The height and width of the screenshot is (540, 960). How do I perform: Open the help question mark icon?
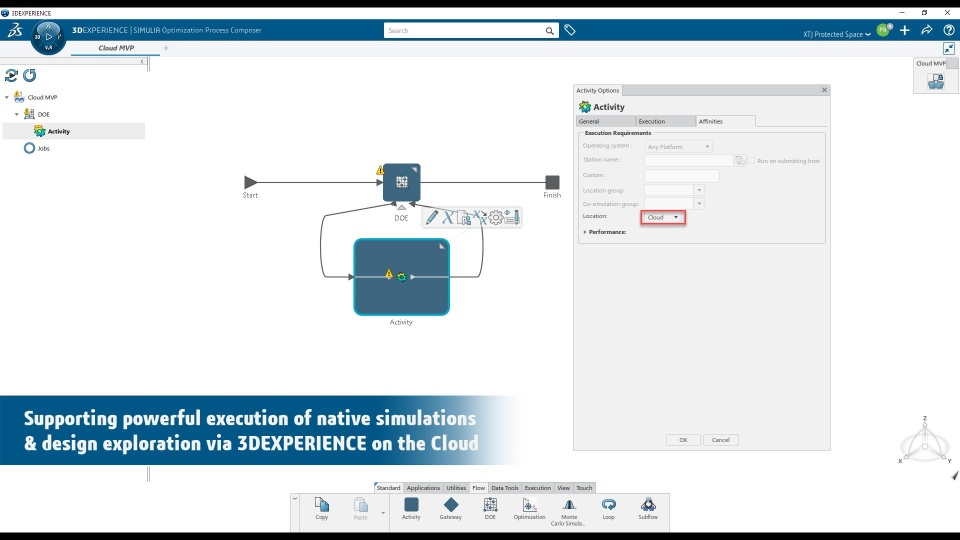[x=949, y=30]
